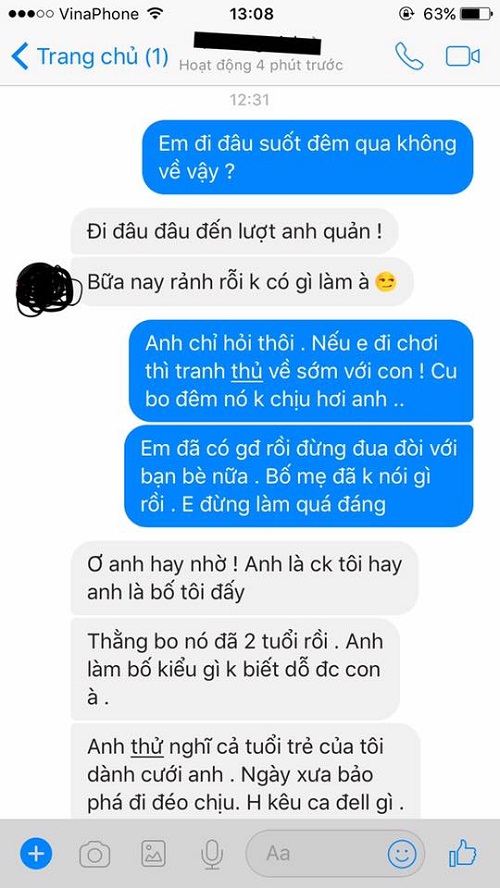Send a thumbs-up like
This screenshot has height=888, width=500.
pyautogui.click(x=462, y=853)
